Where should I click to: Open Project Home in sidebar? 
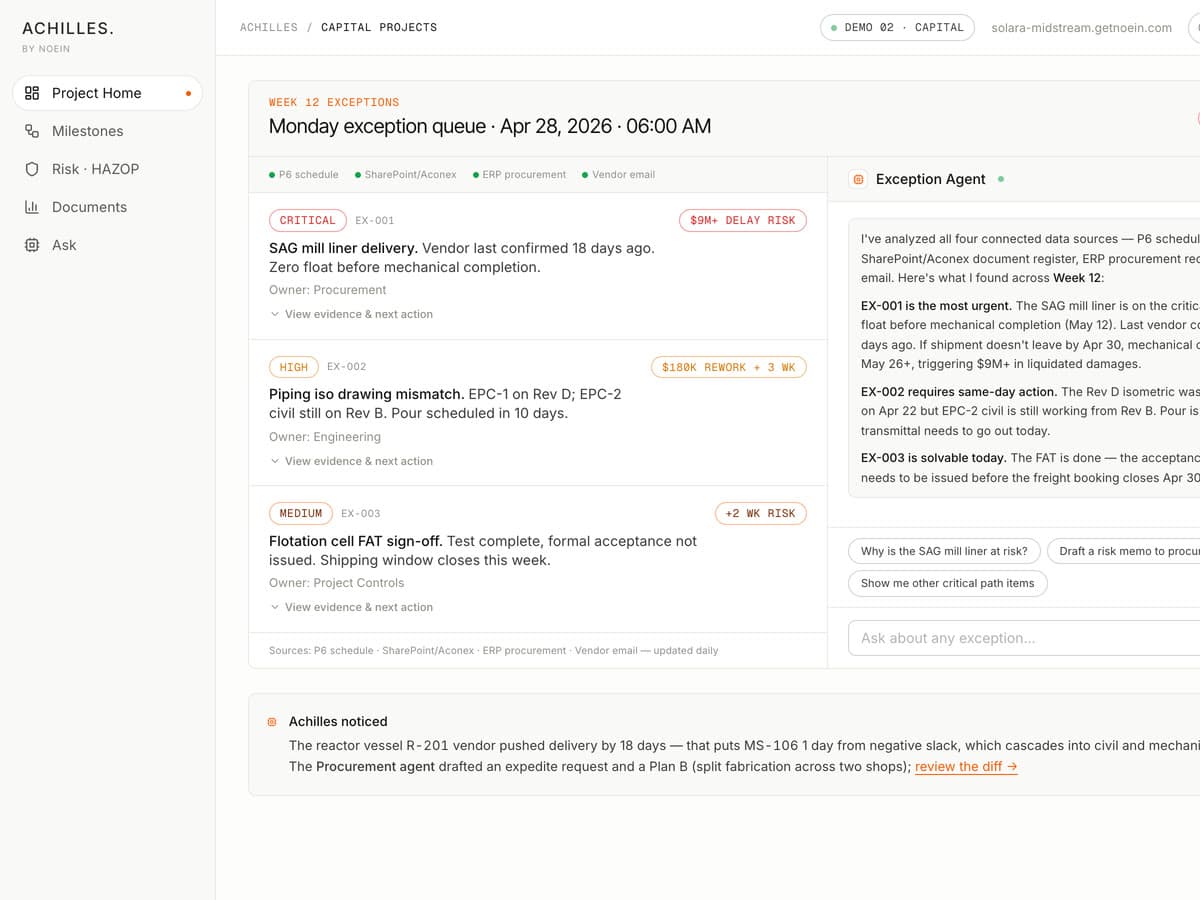pyautogui.click(x=107, y=93)
